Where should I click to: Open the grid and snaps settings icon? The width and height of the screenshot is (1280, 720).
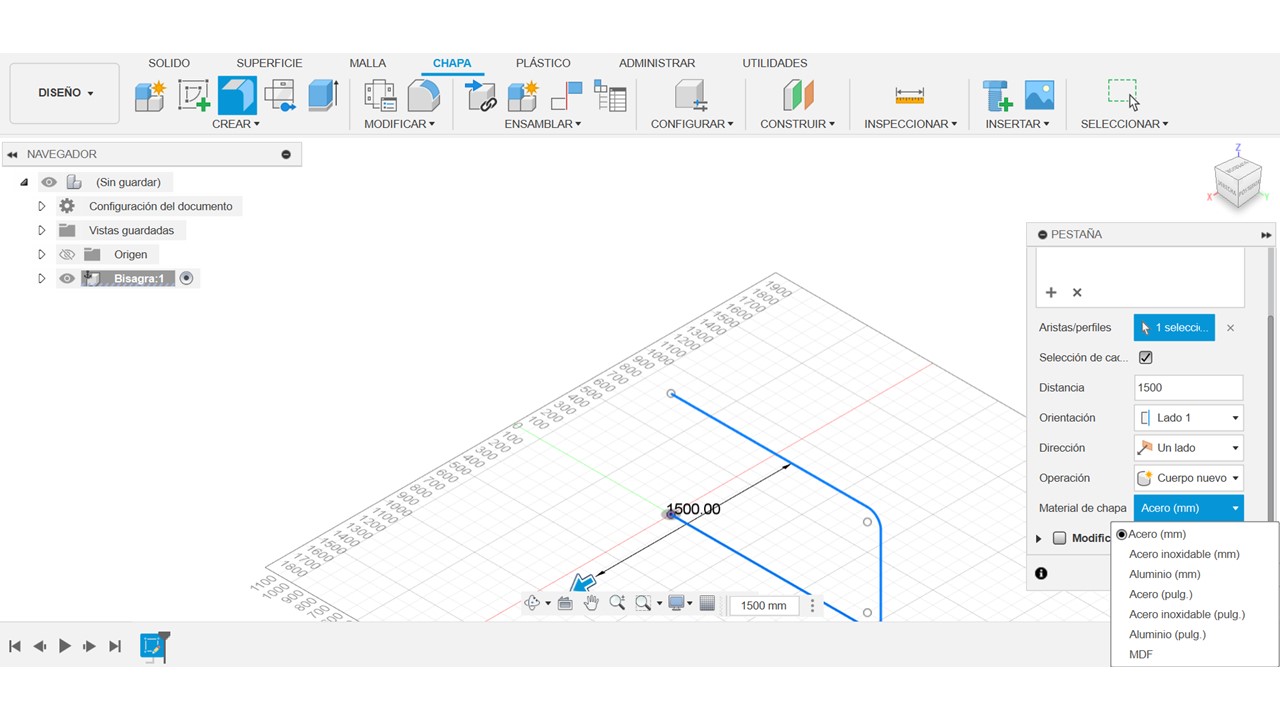[707, 603]
